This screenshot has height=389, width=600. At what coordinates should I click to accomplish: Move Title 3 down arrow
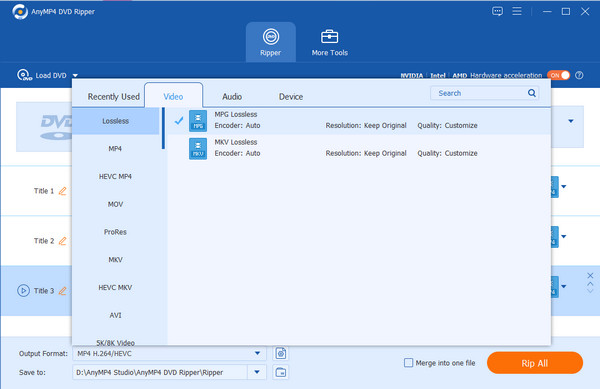click(590, 291)
